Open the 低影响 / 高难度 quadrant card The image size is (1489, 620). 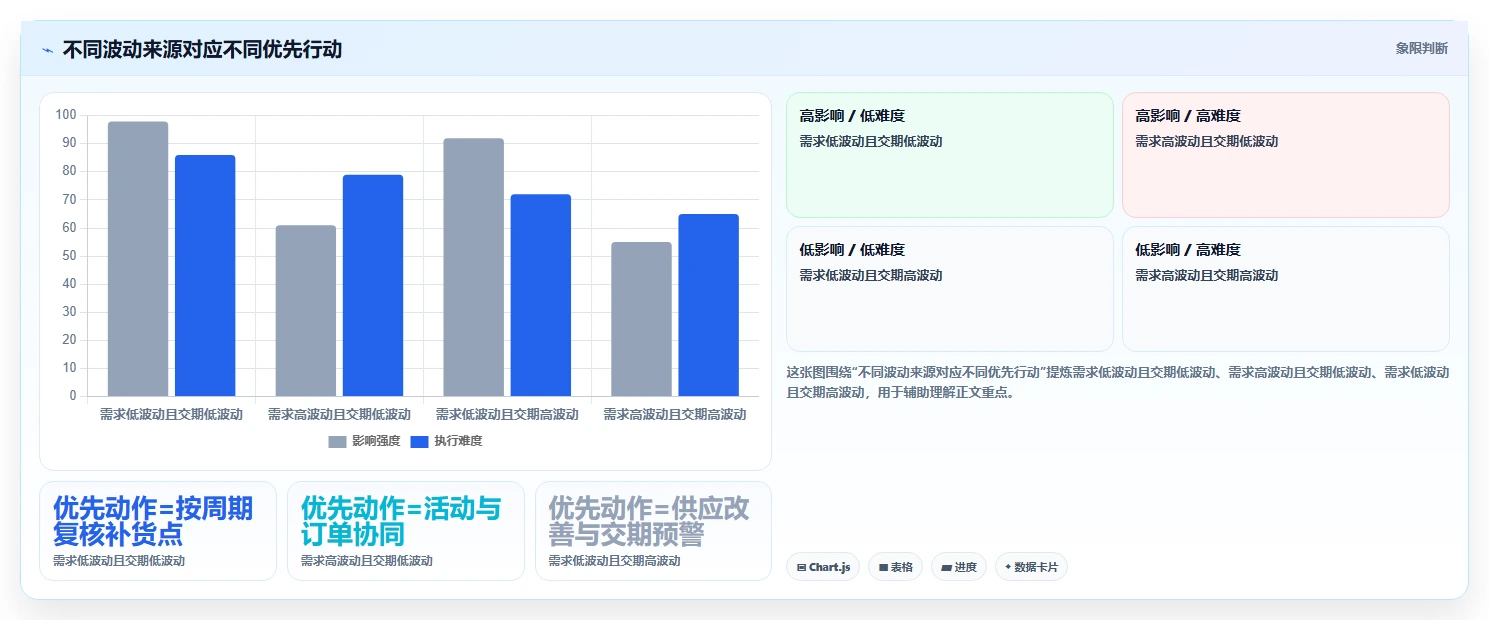1286,289
